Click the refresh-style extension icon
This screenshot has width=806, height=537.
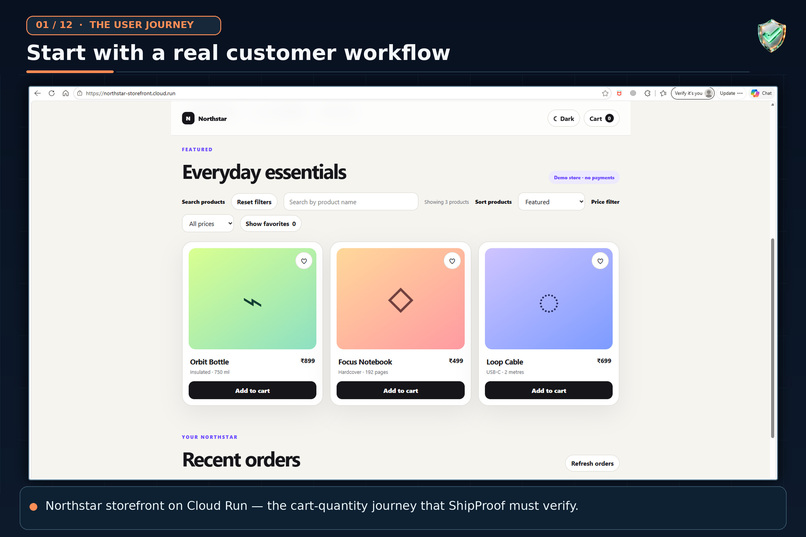tap(647, 93)
